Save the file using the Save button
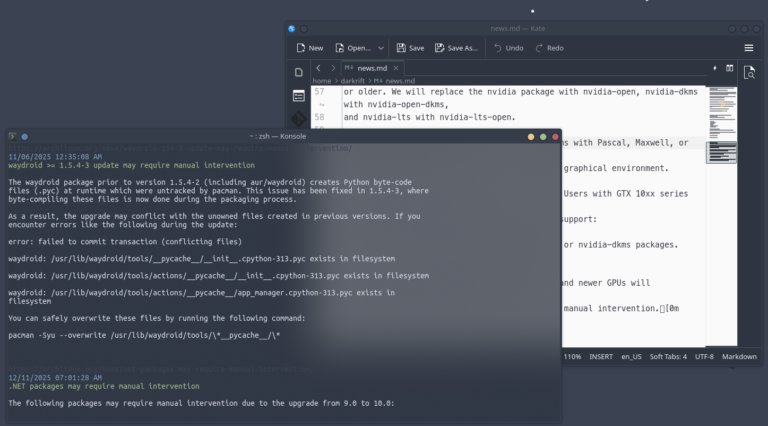The height and width of the screenshot is (426, 768). 410,47
